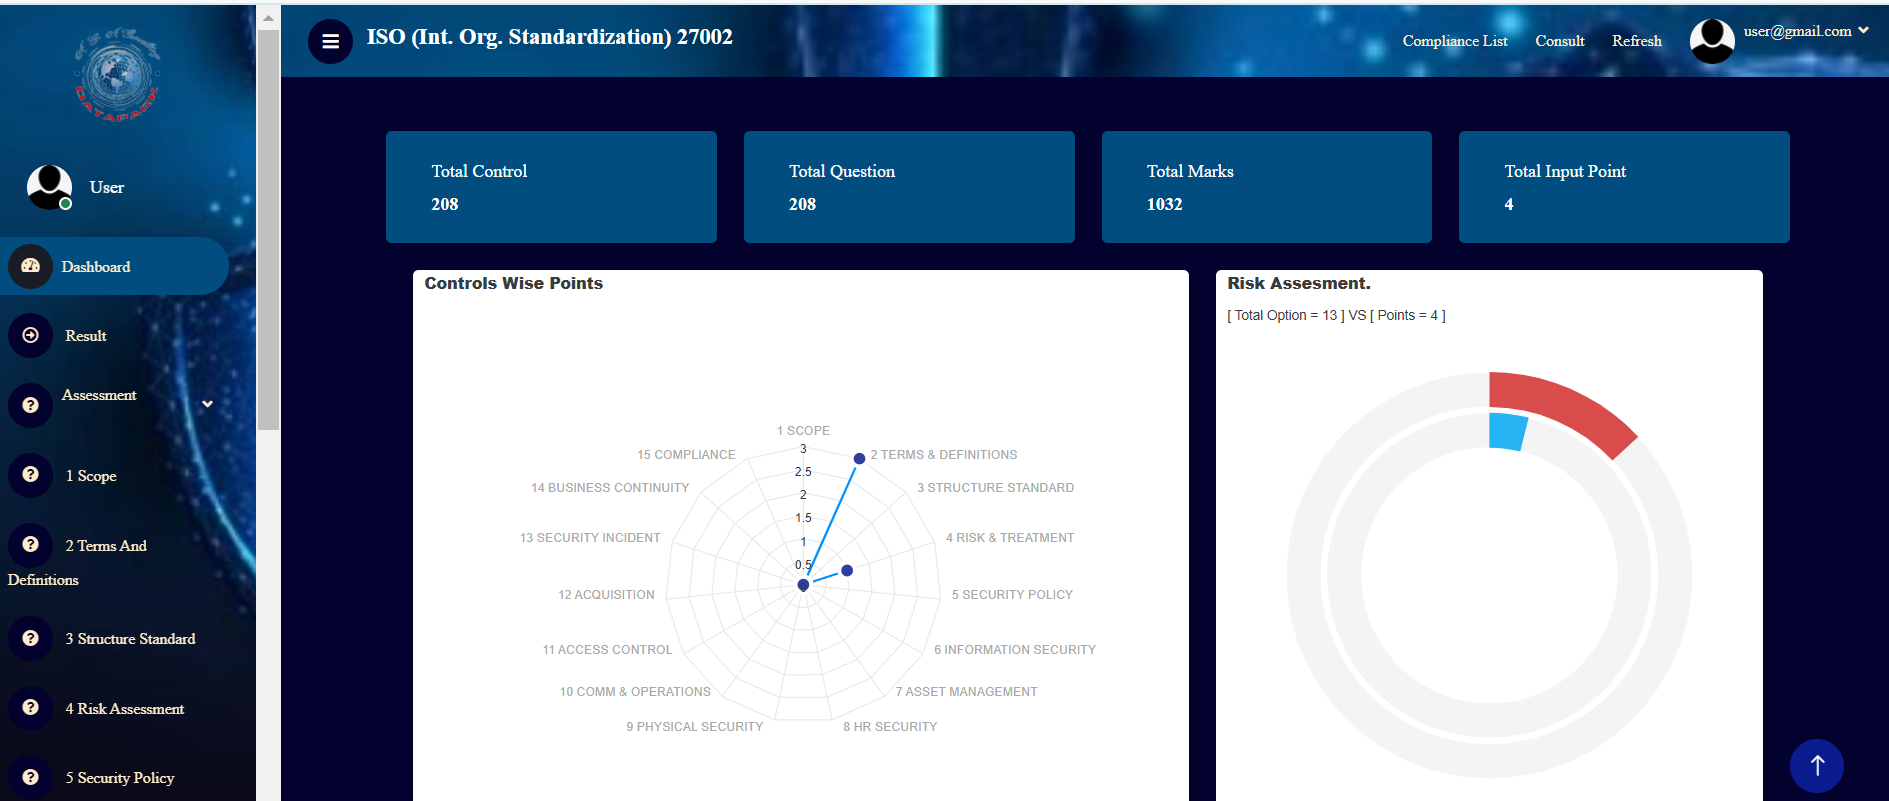Click the Total Question card
The image size is (1889, 801).
click(x=909, y=187)
